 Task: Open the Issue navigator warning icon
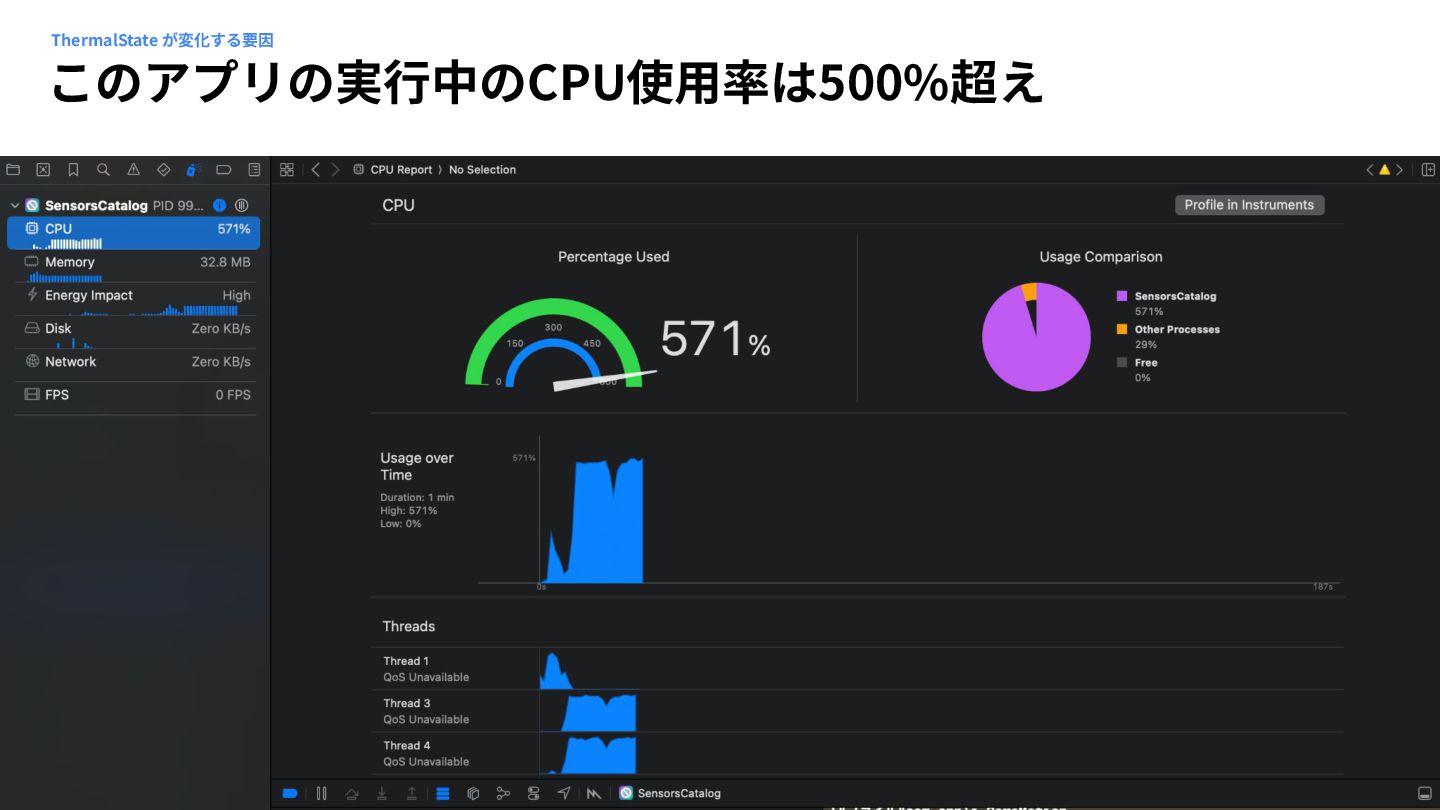click(133, 170)
